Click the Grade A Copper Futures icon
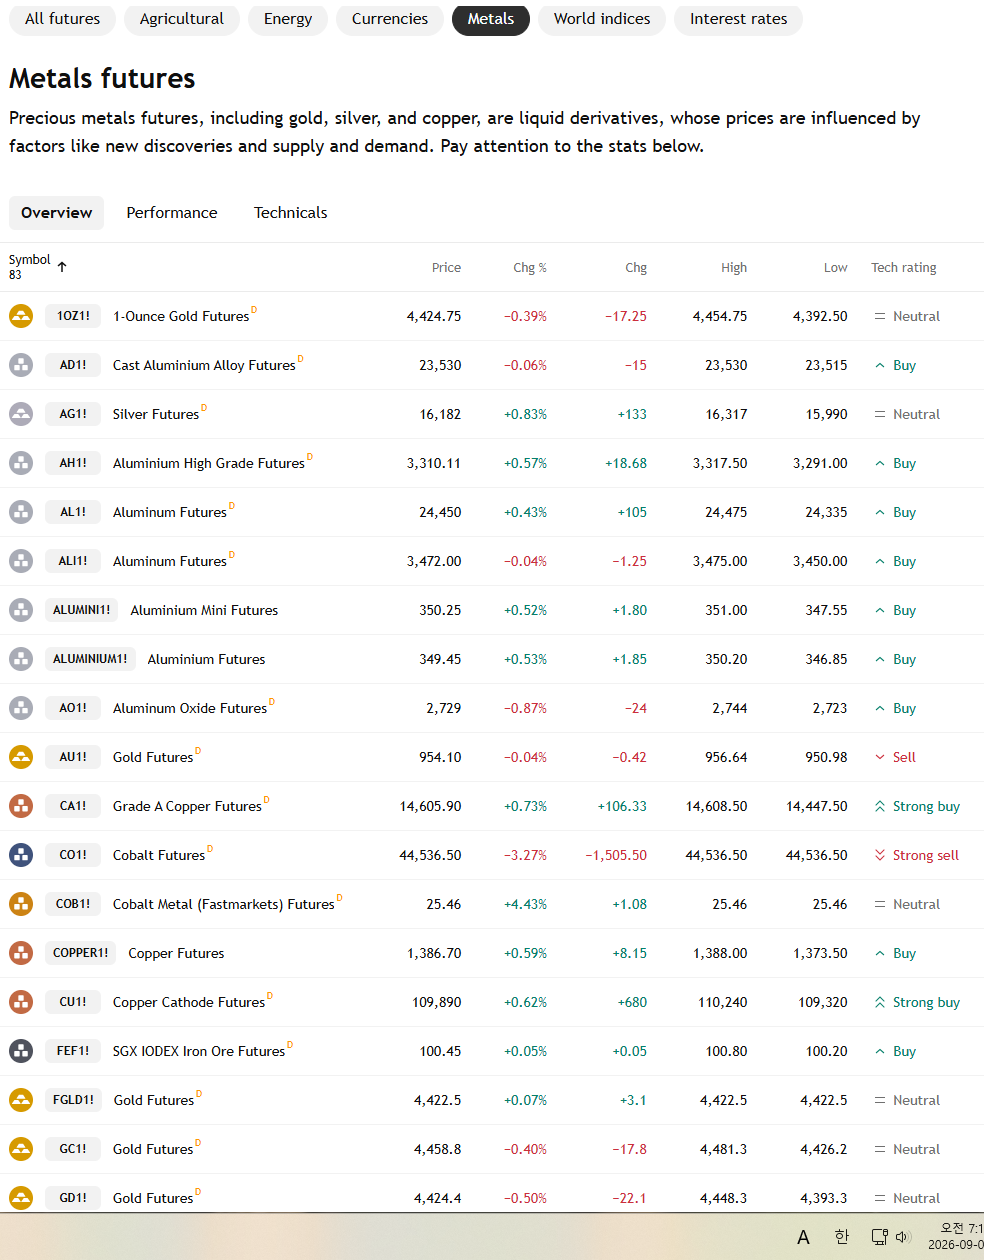 point(21,806)
